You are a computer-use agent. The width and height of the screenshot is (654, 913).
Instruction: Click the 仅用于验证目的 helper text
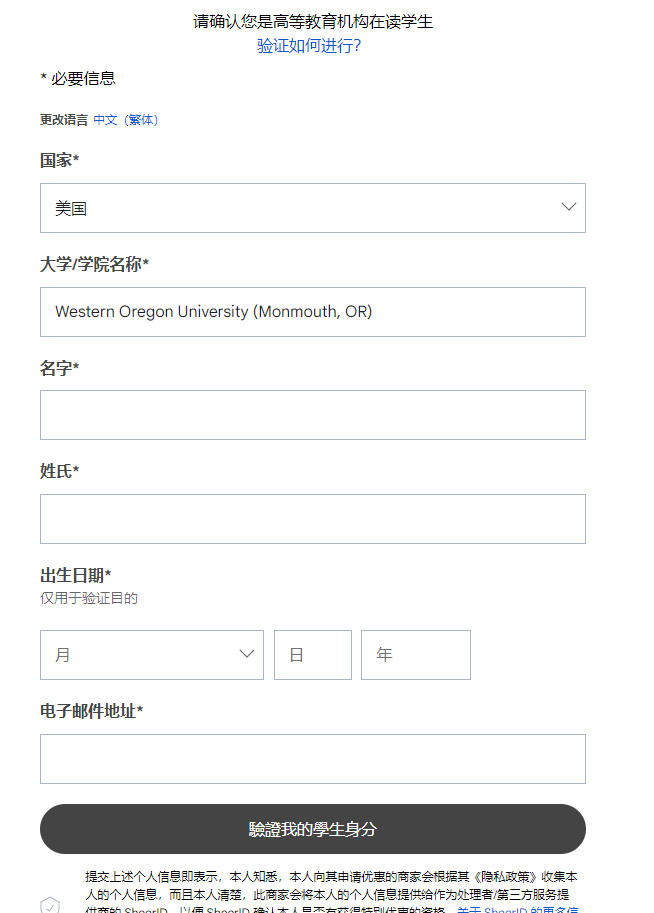[89, 598]
